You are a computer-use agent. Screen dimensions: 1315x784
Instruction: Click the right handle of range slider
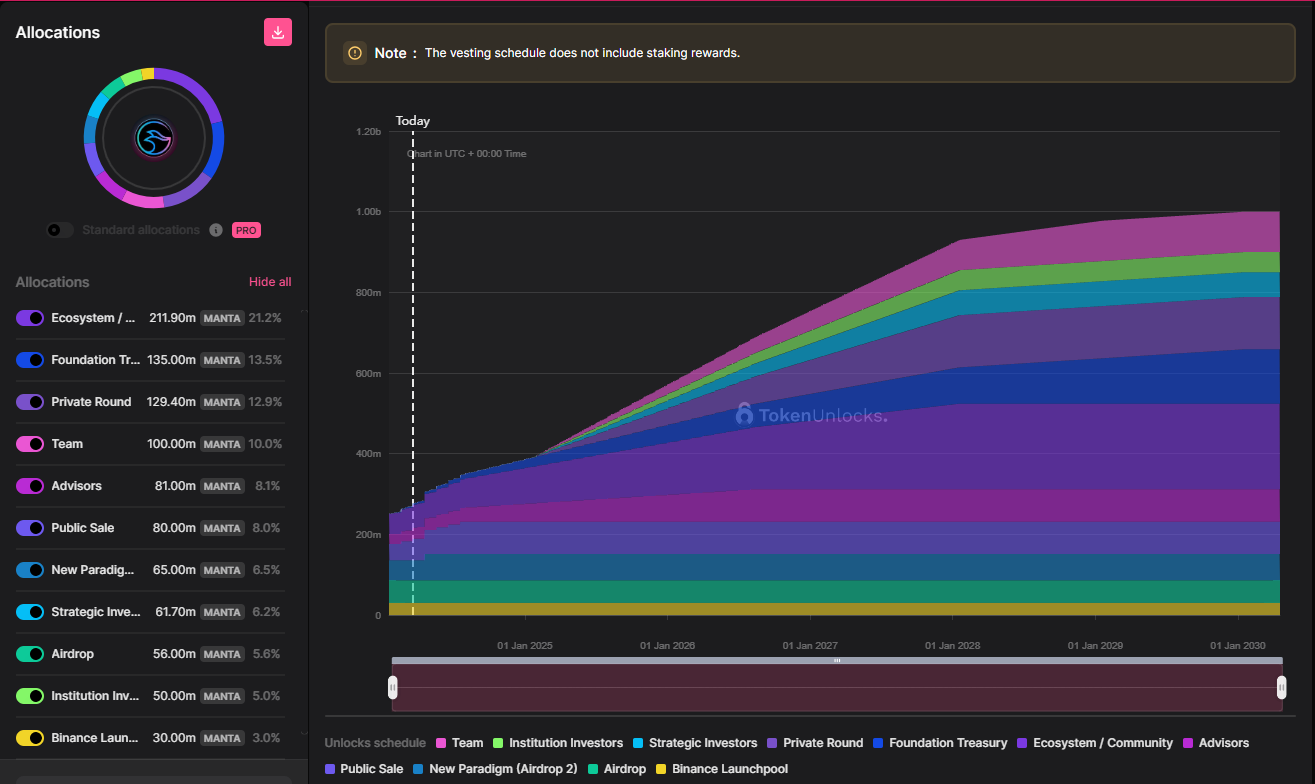click(1281, 687)
